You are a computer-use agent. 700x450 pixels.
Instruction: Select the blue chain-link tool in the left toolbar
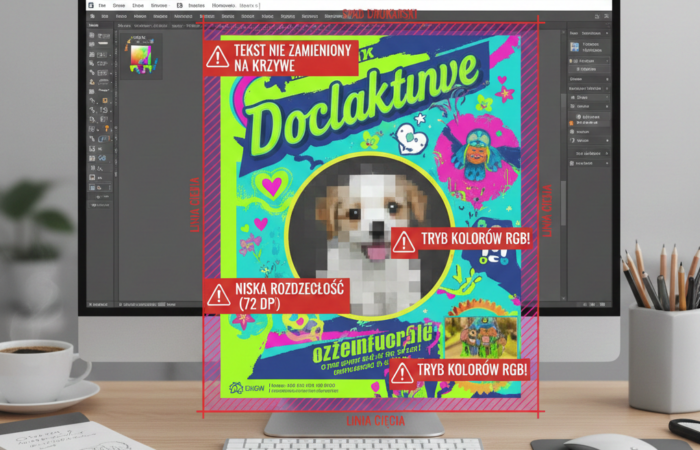tap(102, 158)
